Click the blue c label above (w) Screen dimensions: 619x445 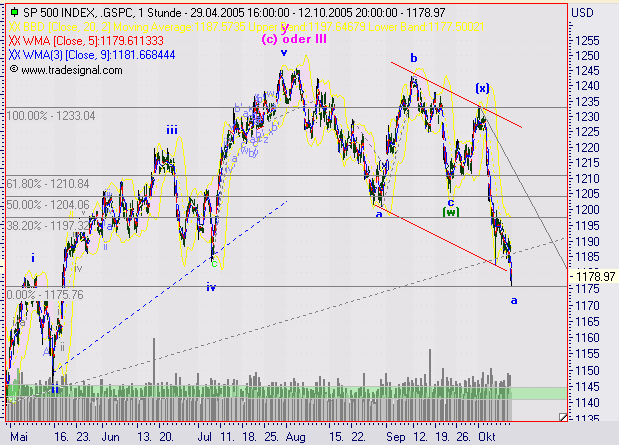(x=451, y=203)
